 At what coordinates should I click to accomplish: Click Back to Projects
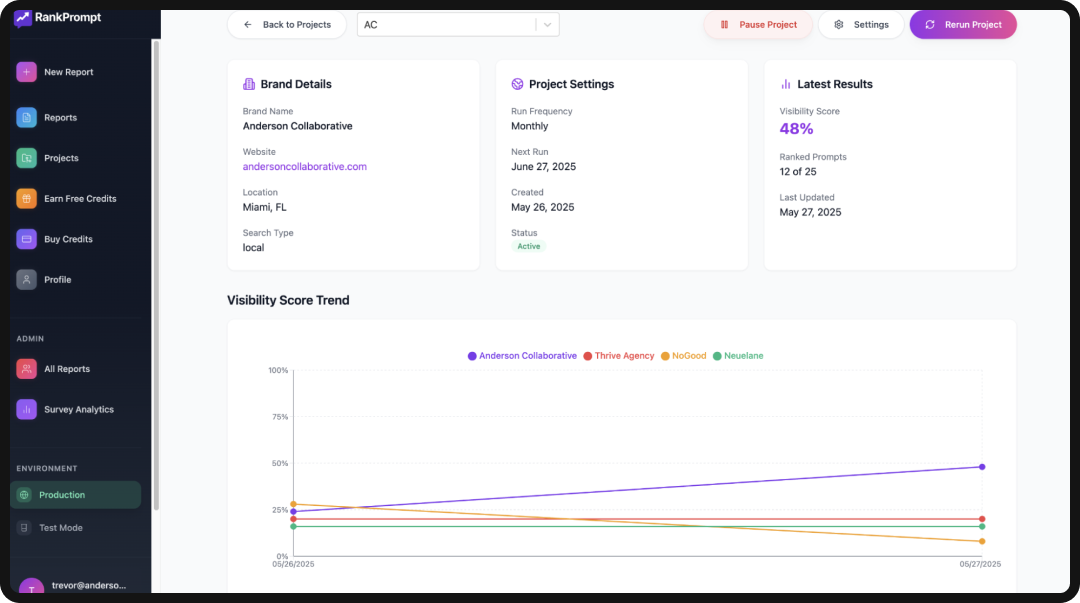point(287,24)
